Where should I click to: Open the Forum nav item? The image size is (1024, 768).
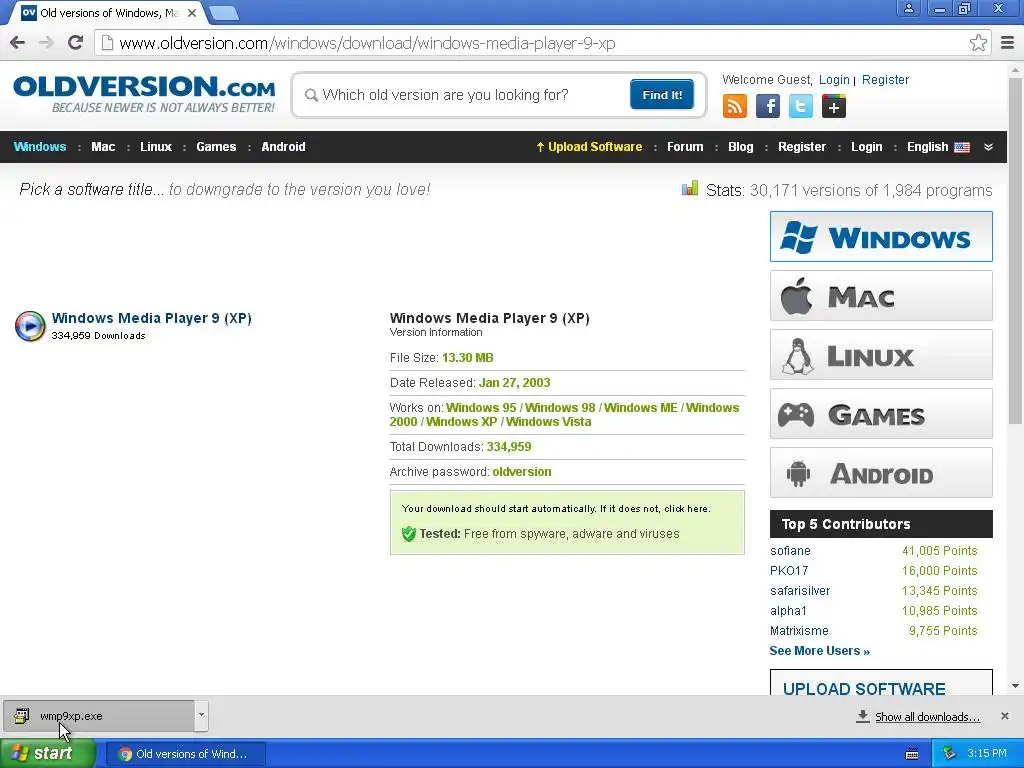pyautogui.click(x=685, y=147)
